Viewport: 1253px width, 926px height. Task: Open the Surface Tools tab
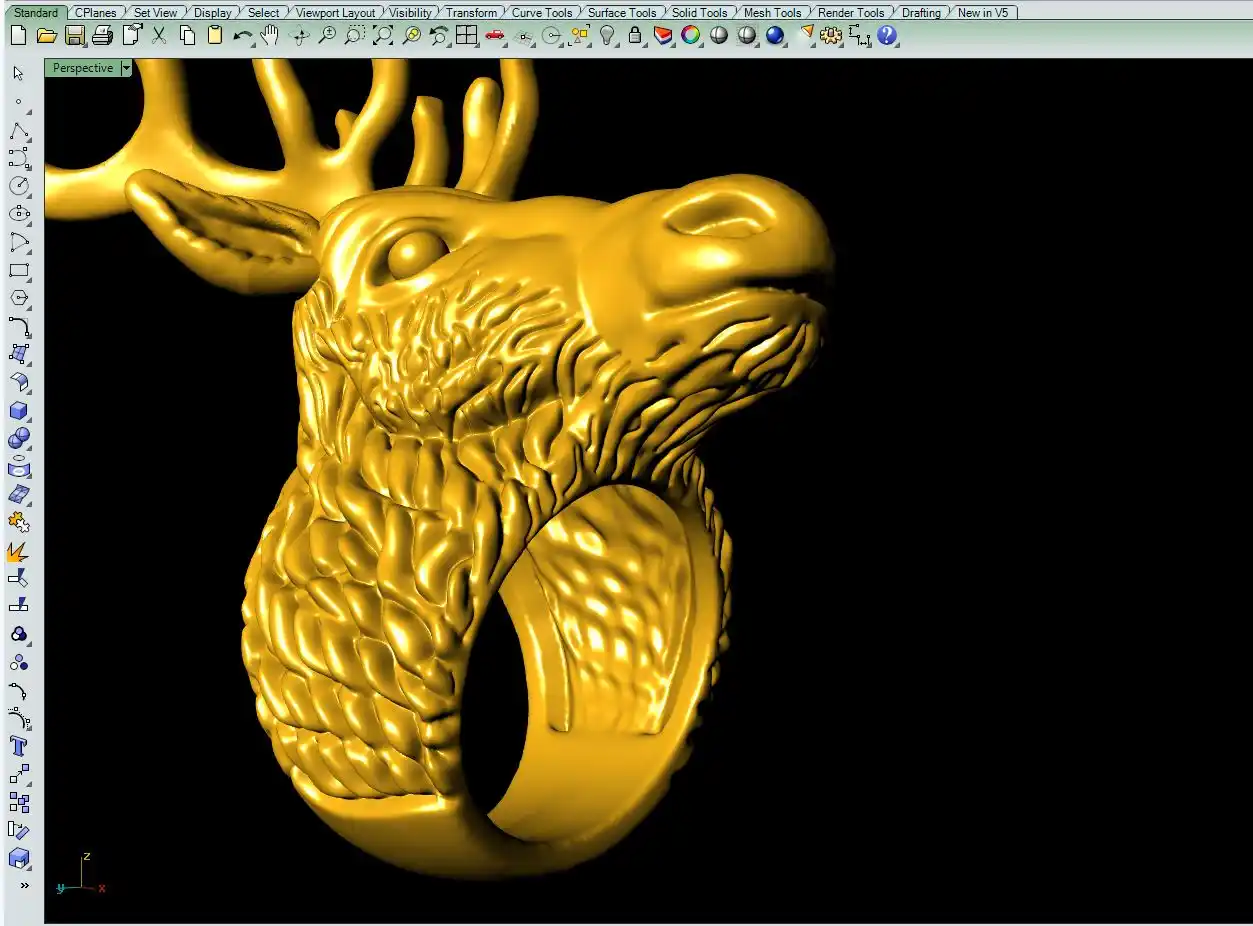[x=621, y=13]
